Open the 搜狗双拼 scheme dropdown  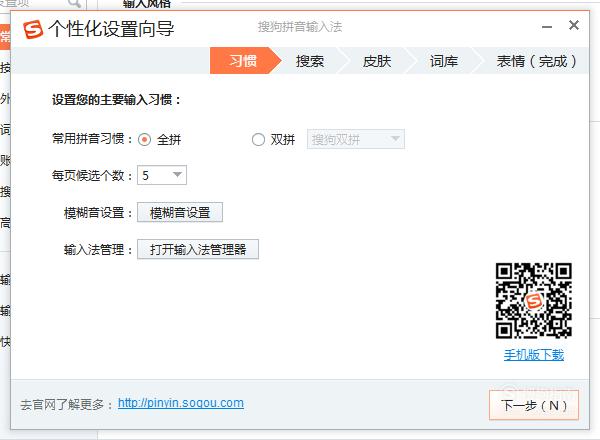point(355,139)
